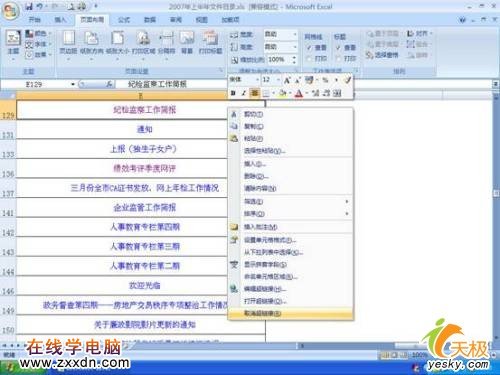This screenshot has height=375, width=500.
Task: Choose Copy (复制) in context menu
Action: pos(290,126)
